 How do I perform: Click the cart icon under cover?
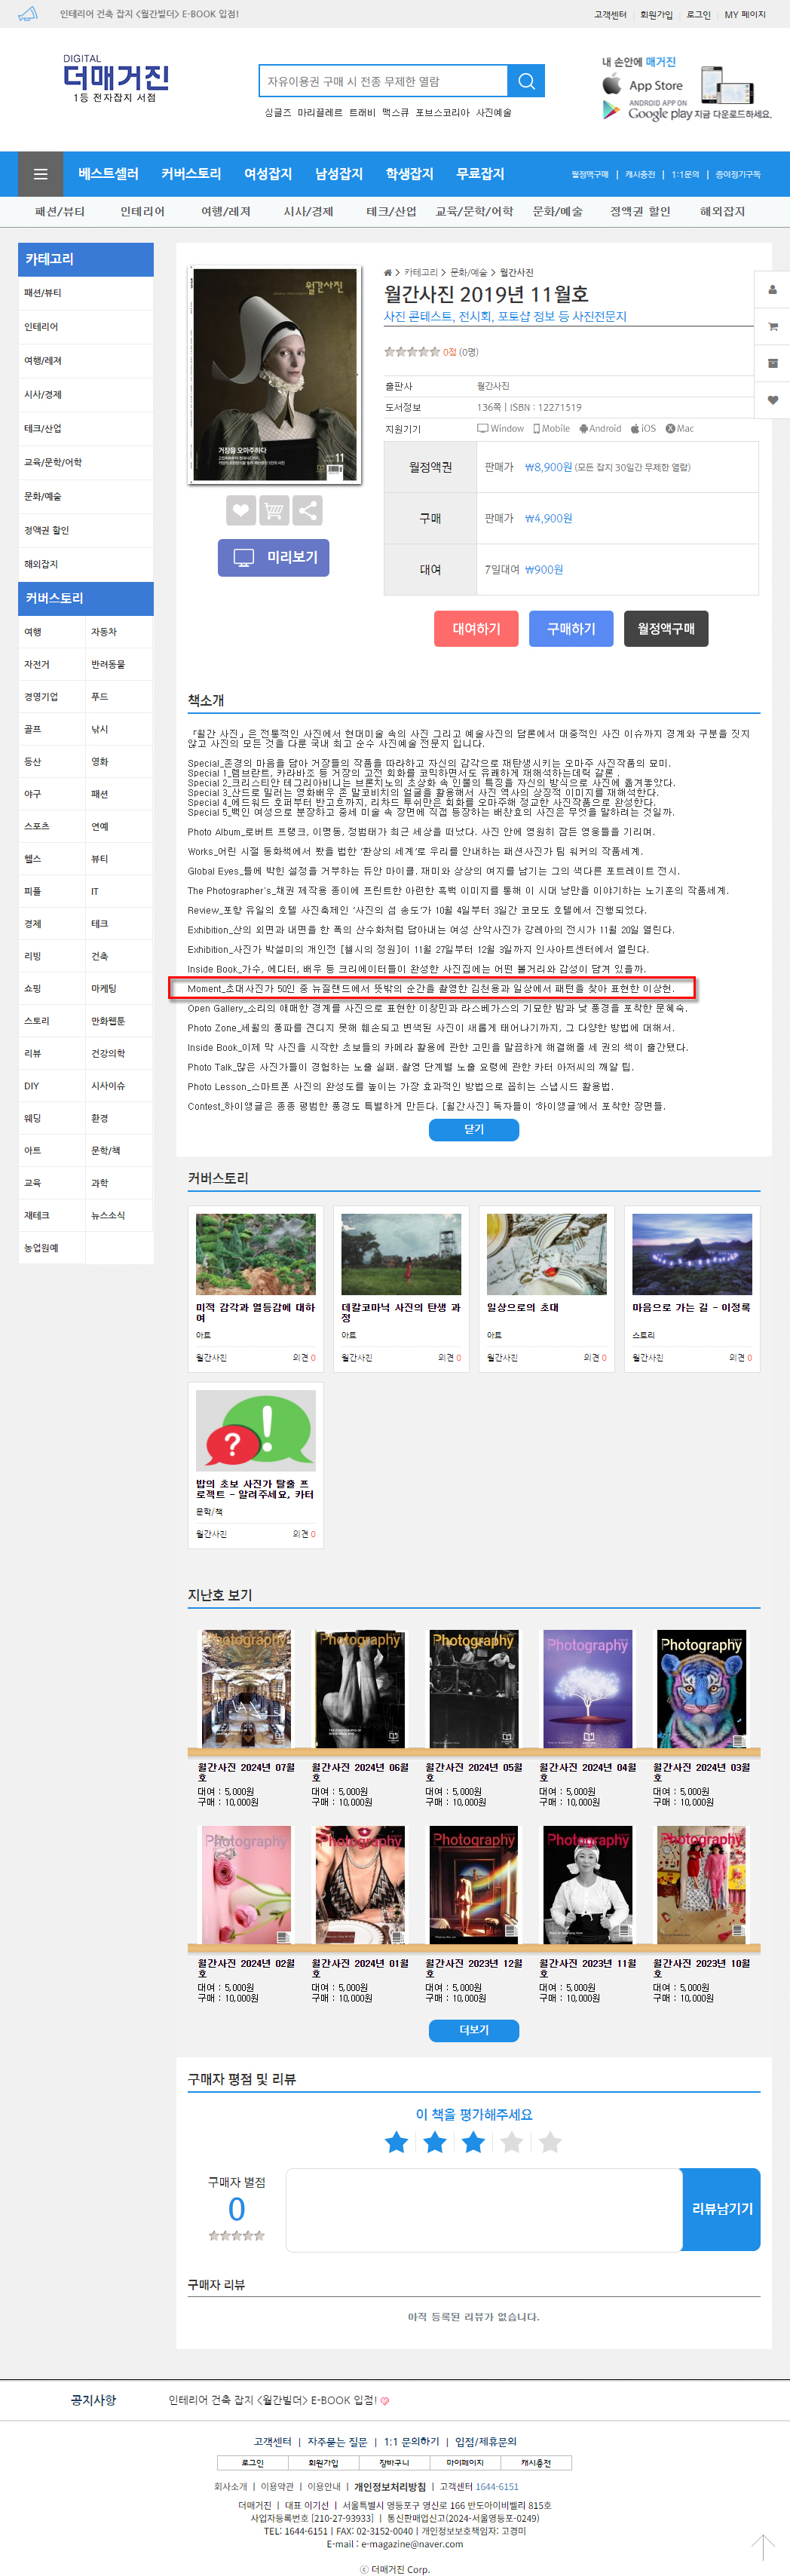click(274, 511)
